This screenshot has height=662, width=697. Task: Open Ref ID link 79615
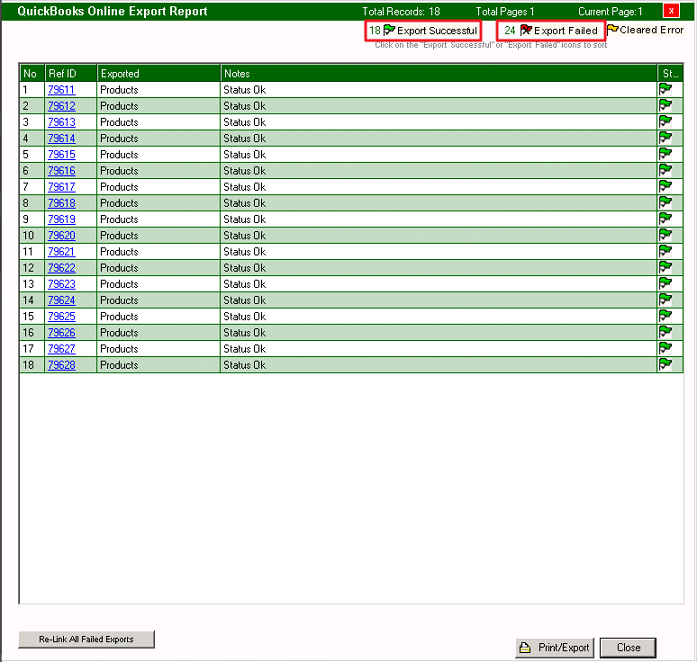click(x=61, y=154)
